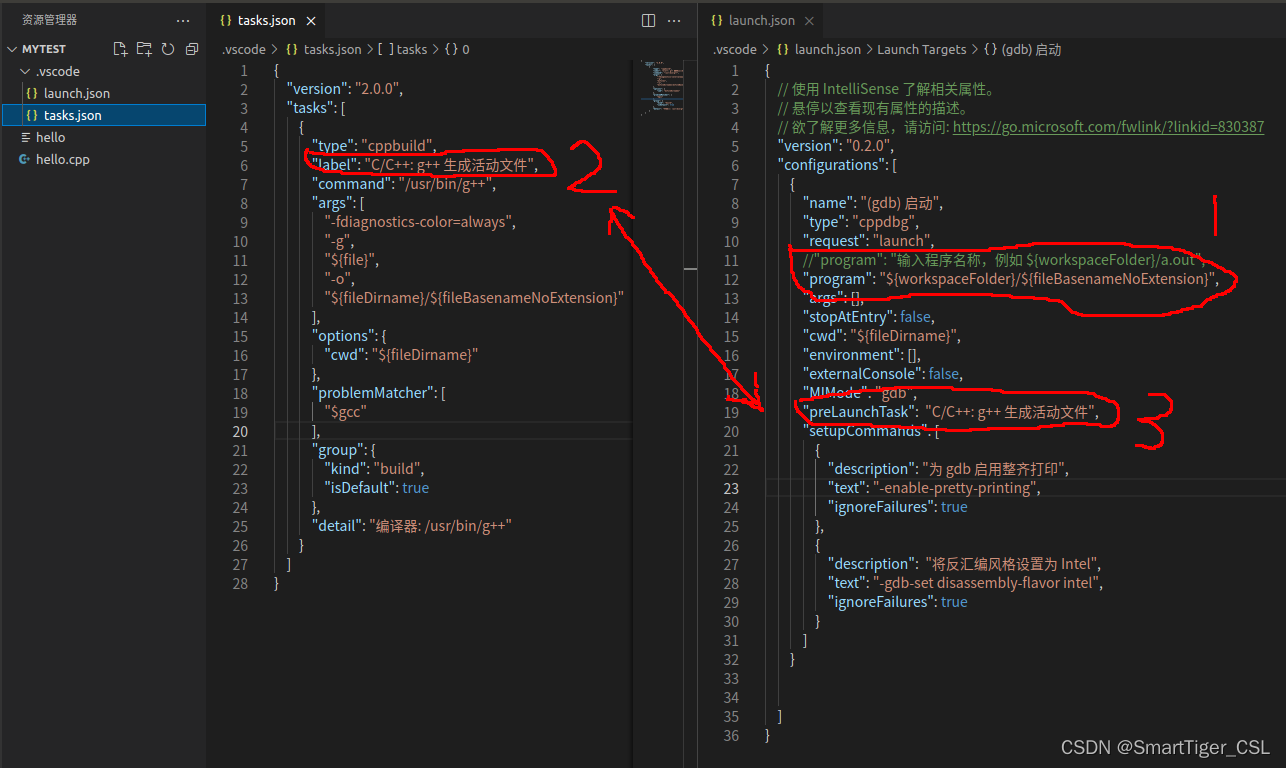Open the Launch Targets breadcrumb

click(x=922, y=49)
